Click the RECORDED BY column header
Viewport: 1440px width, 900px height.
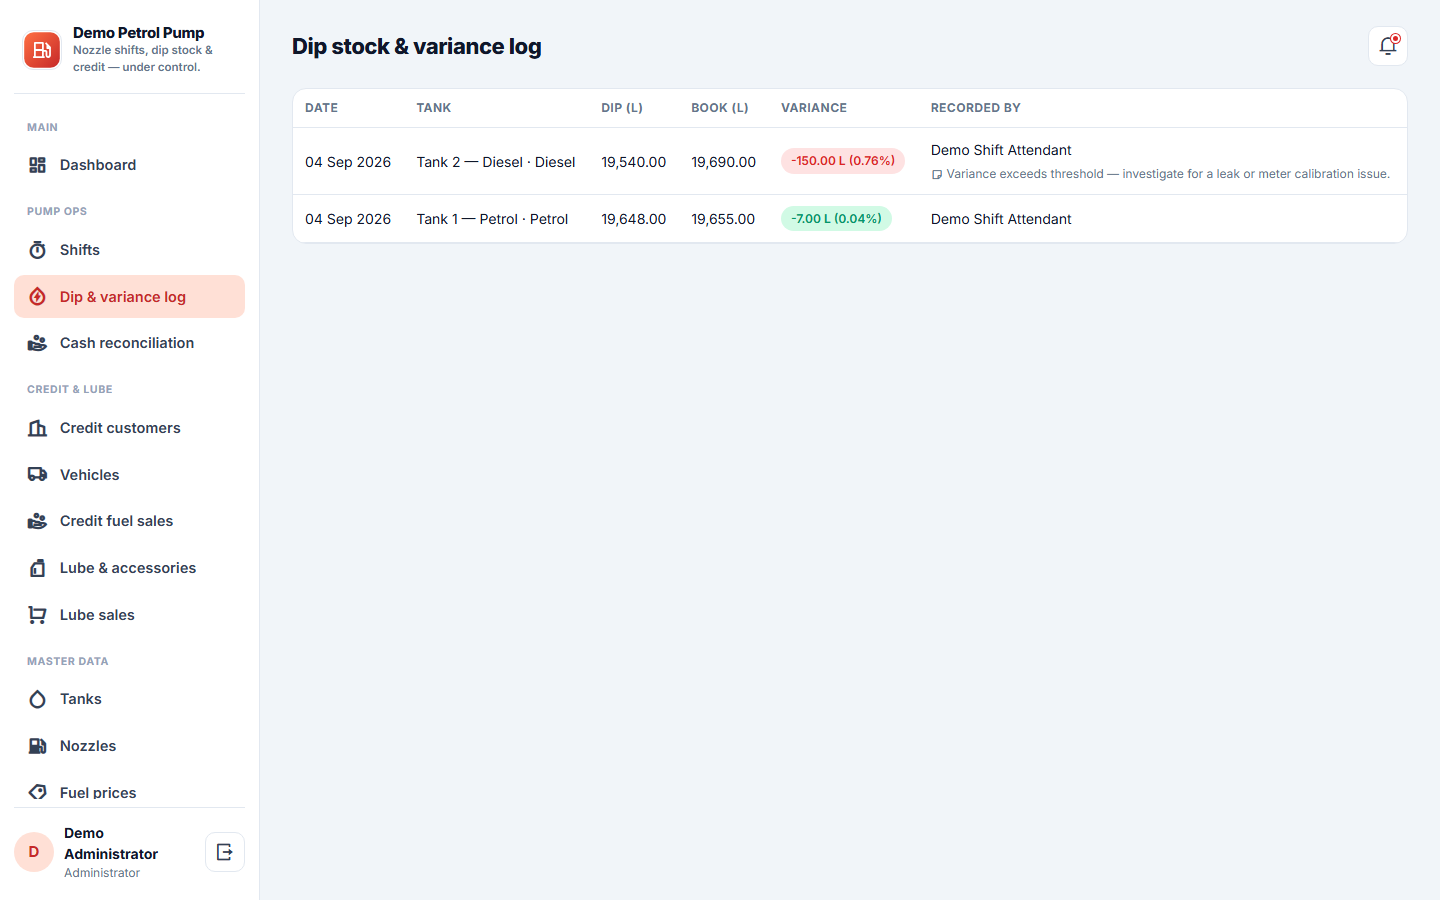(976, 108)
